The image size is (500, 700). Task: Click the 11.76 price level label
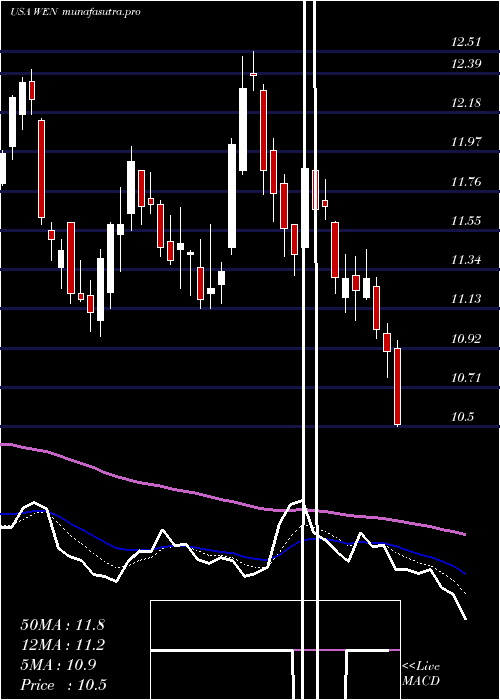(x=466, y=182)
